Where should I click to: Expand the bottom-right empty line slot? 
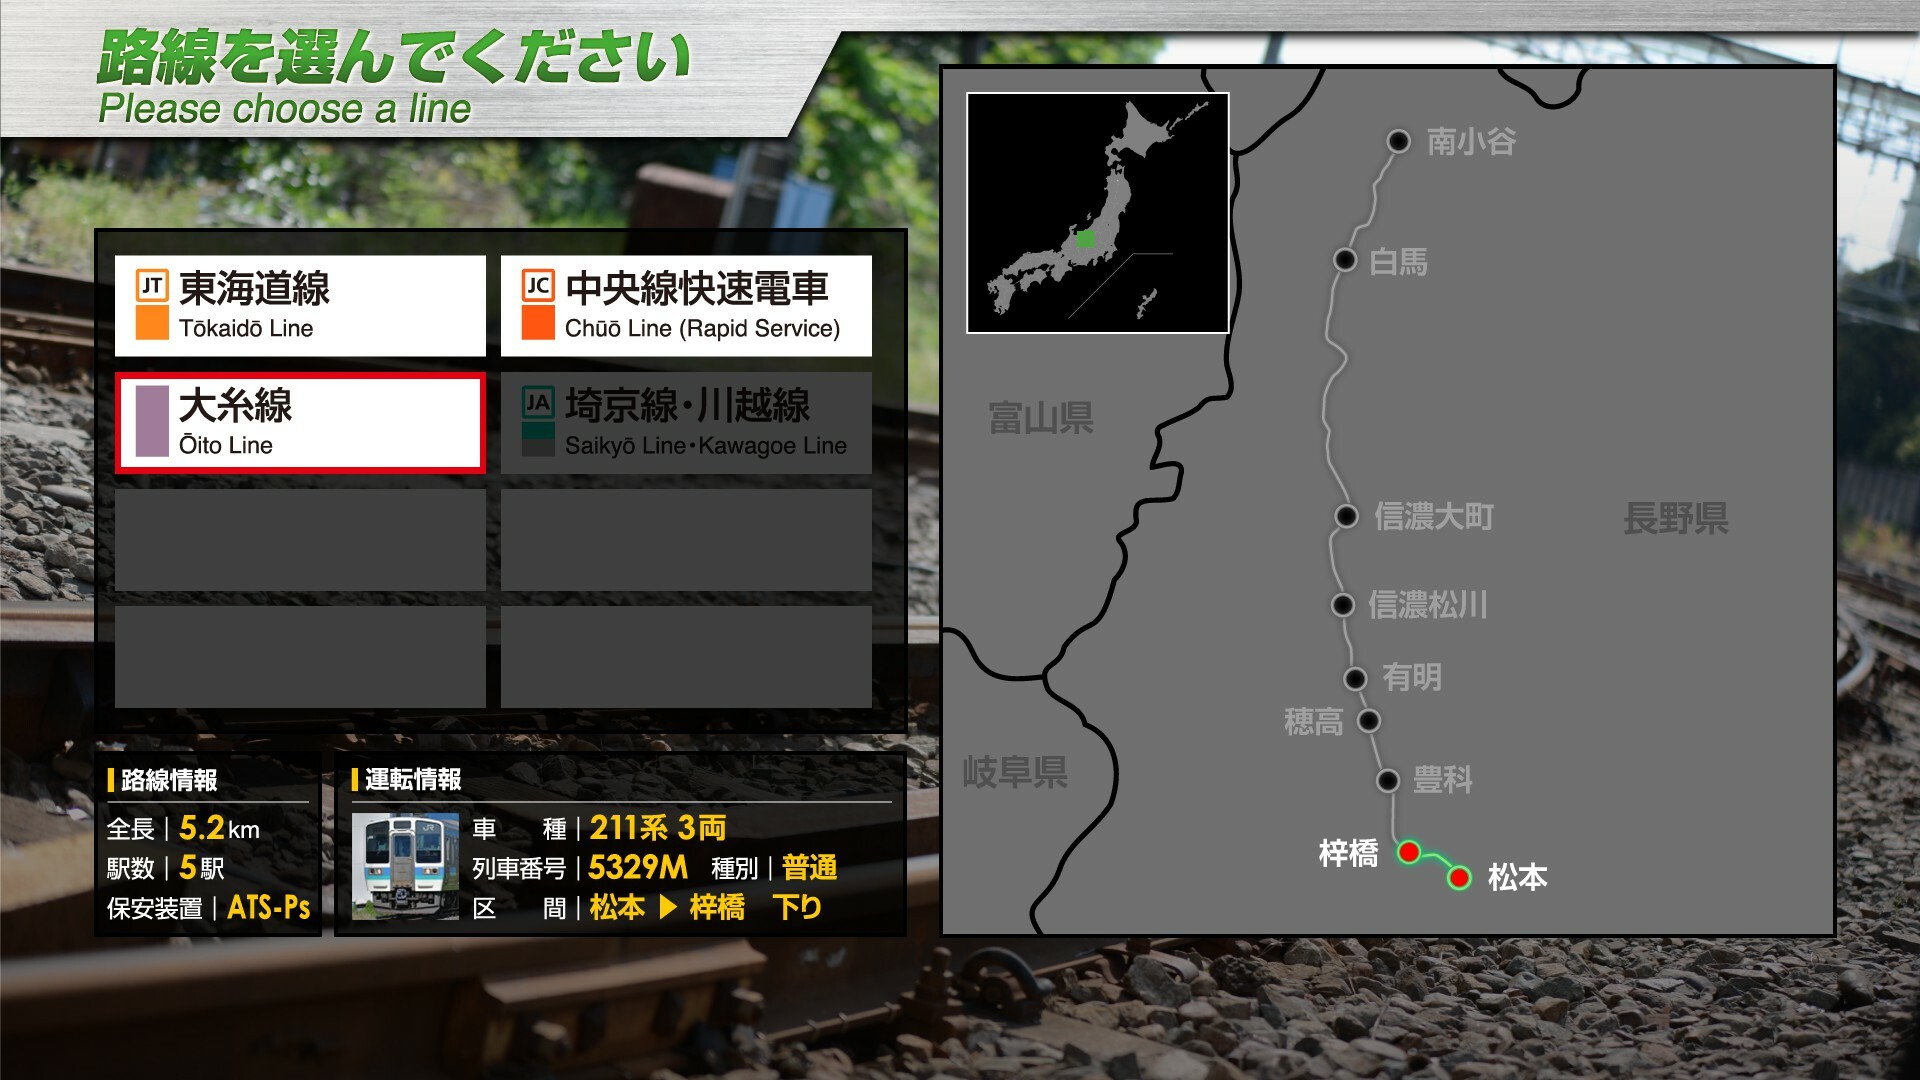tap(685, 655)
